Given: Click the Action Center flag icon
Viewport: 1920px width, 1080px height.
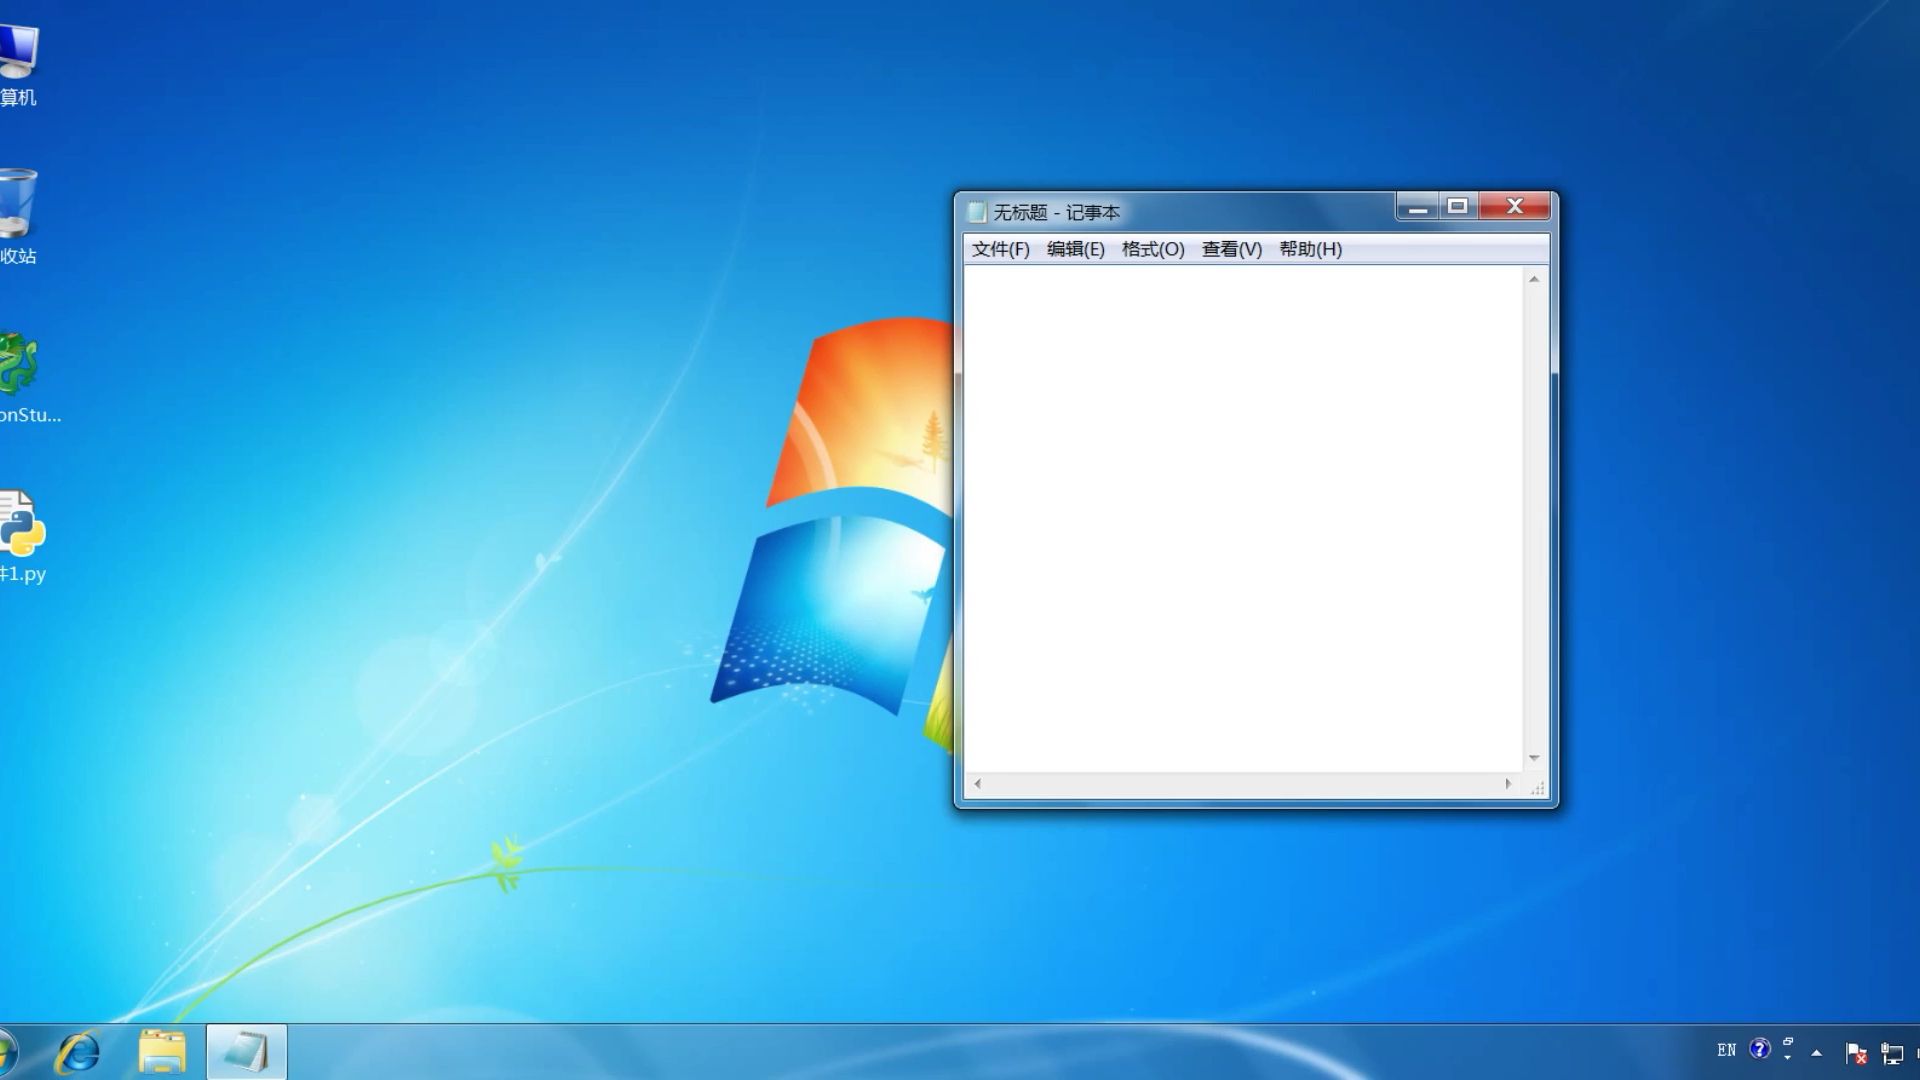Looking at the screenshot, I should pyautogui.click(x=1855, y=1052).
